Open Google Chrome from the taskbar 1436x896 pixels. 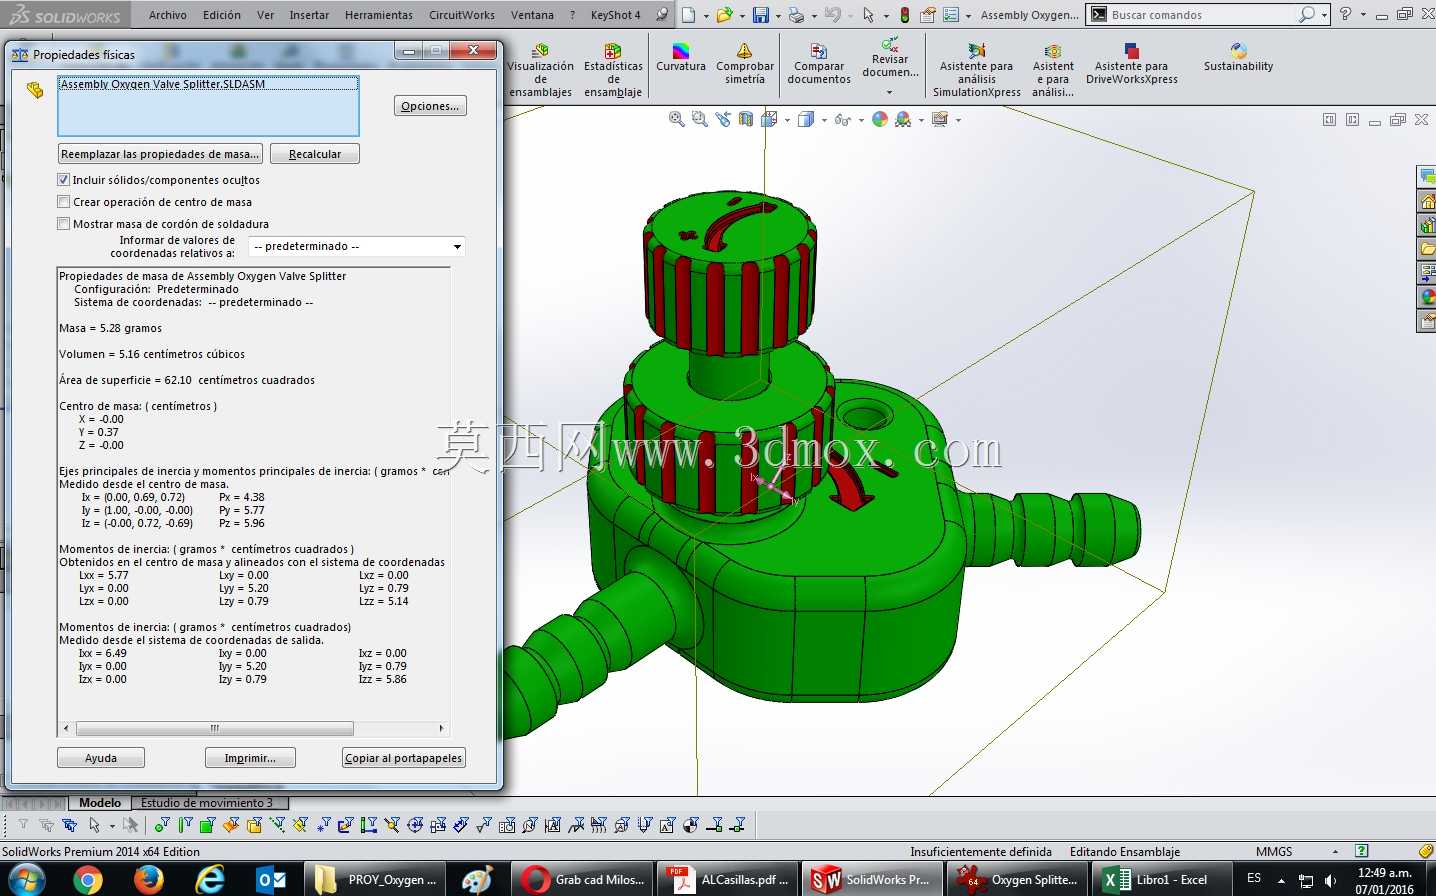pos(87,880)
